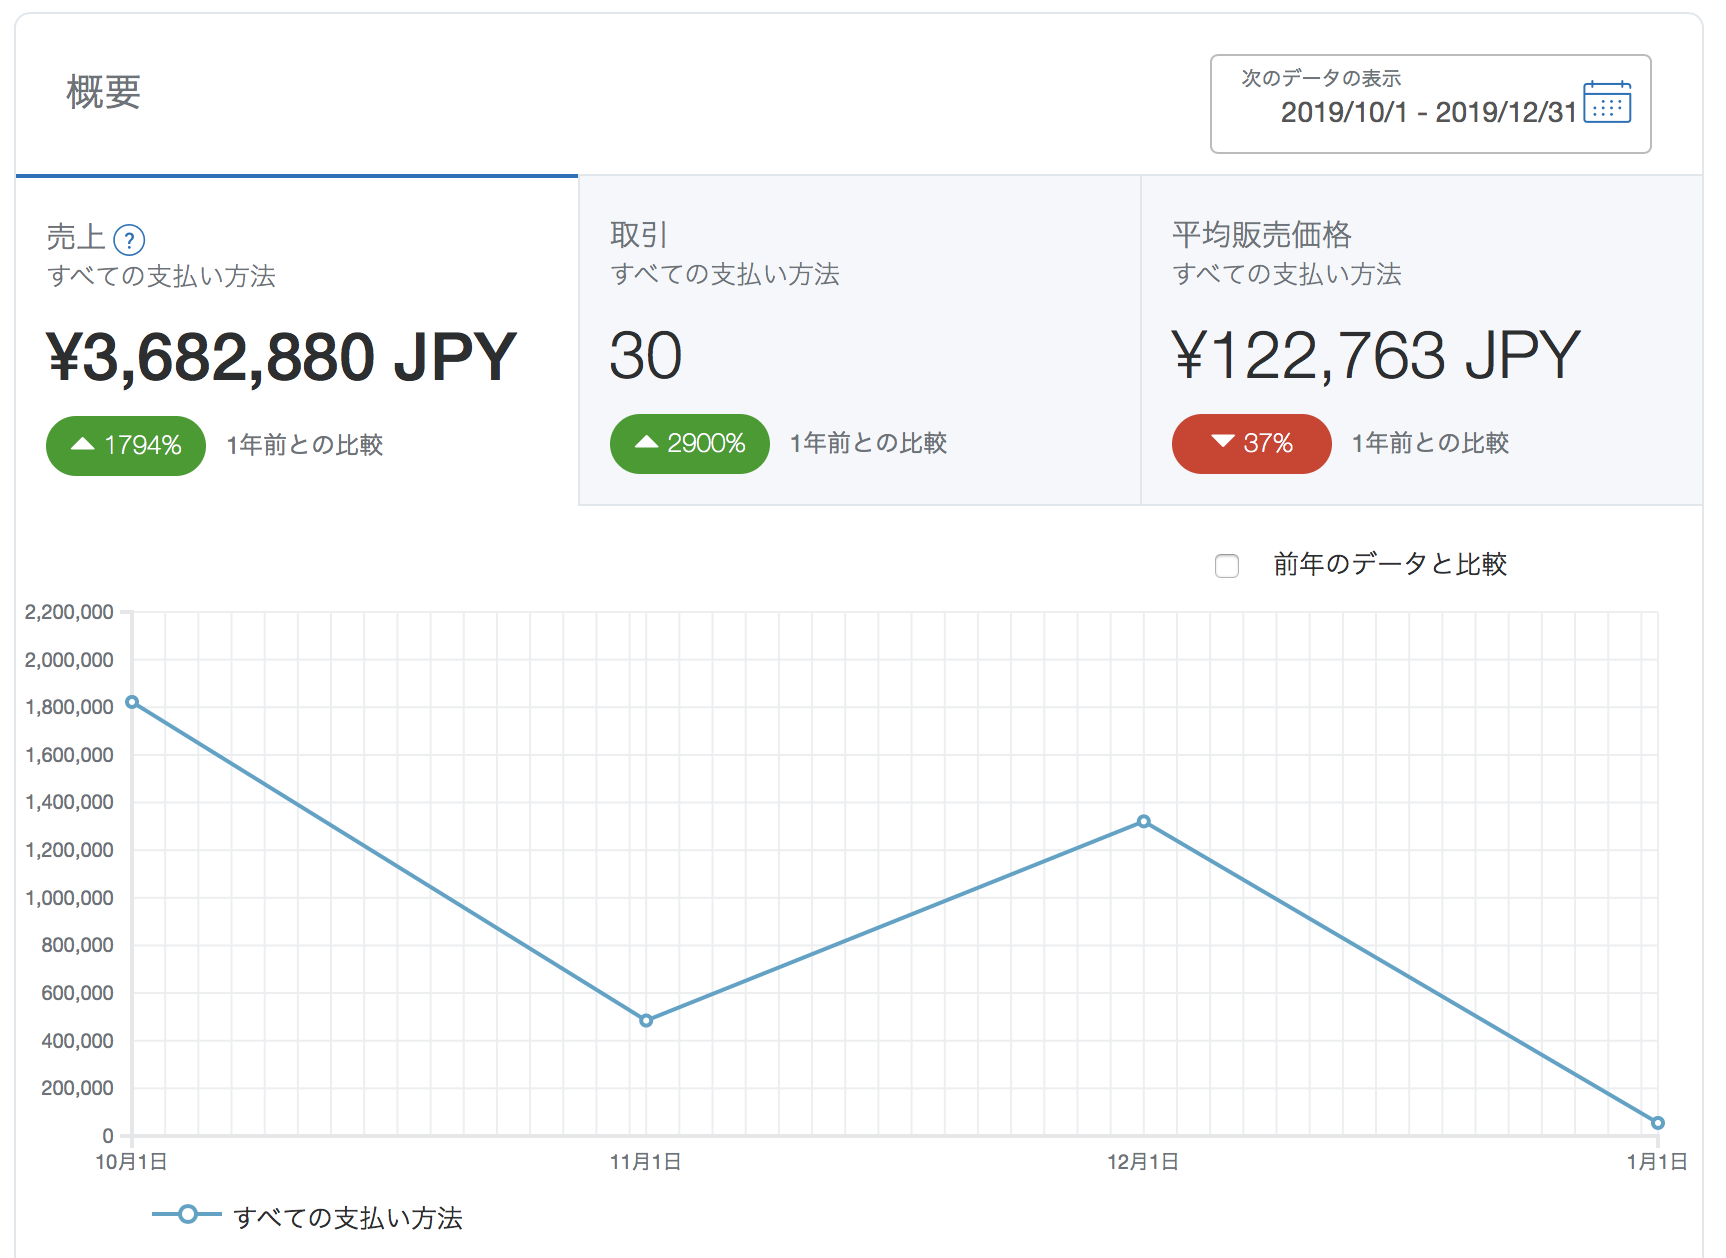Screen dimensions: 1726x1258
Task: Enable the 前年のデータと比較 checkbox
Action: coord(1227,566)
